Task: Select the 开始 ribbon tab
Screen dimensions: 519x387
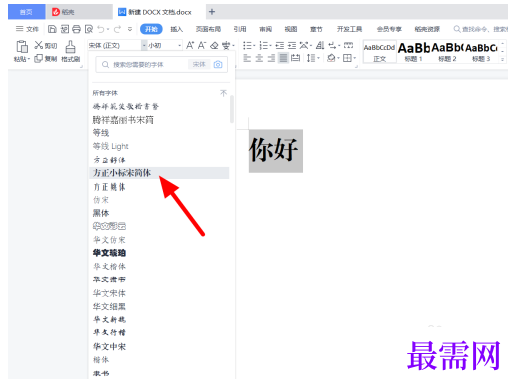Action: 151,29
